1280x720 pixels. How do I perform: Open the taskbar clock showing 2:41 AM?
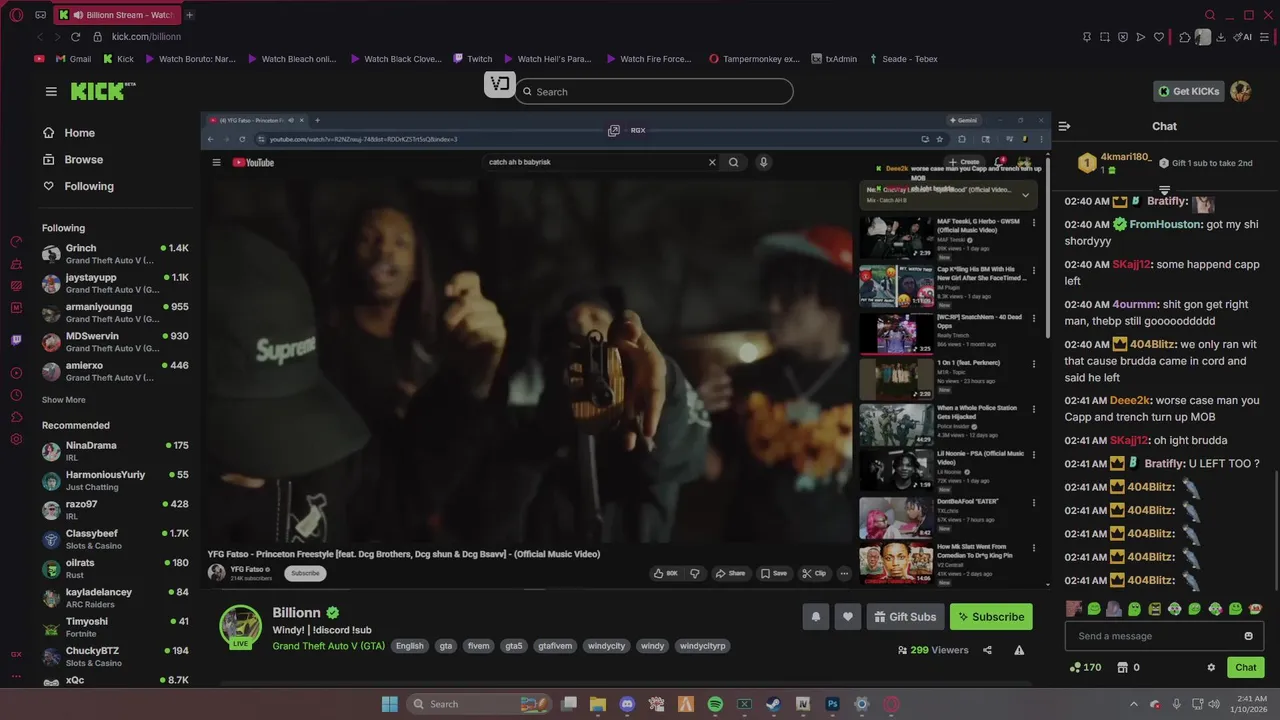point(1251,704)
